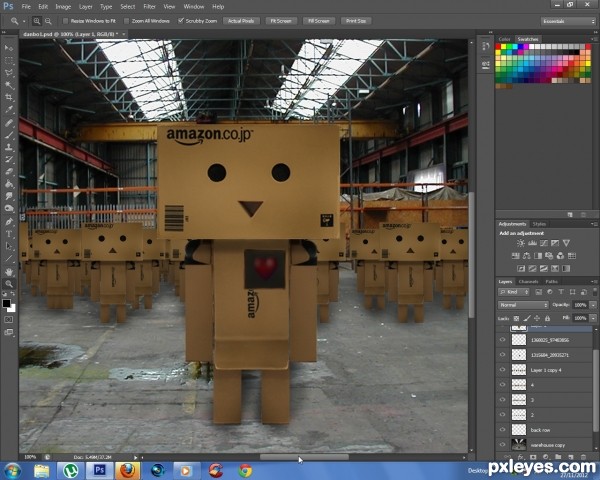600x480 pixels.
Task: Open the Essentials workspace dropdown
Action: tap(568, 21)
